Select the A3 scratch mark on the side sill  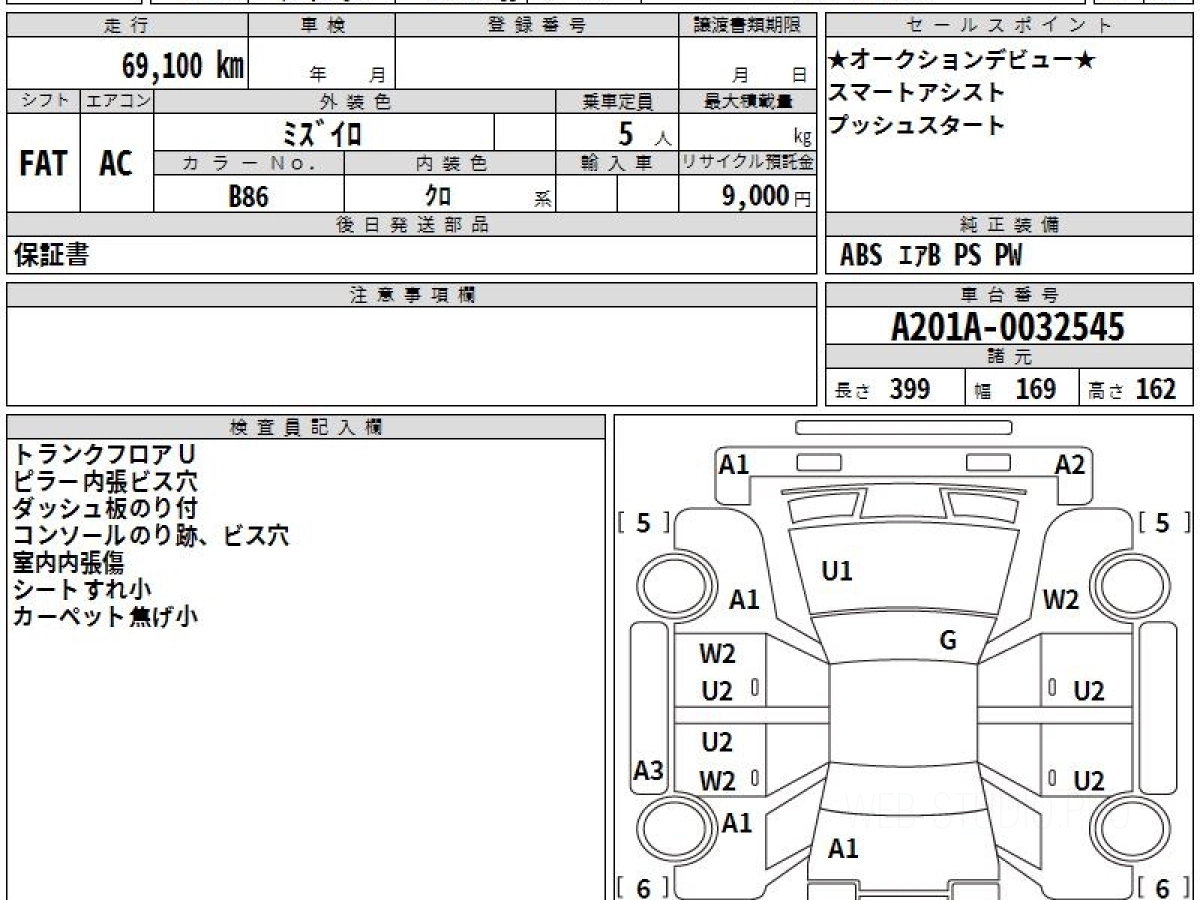649,771
